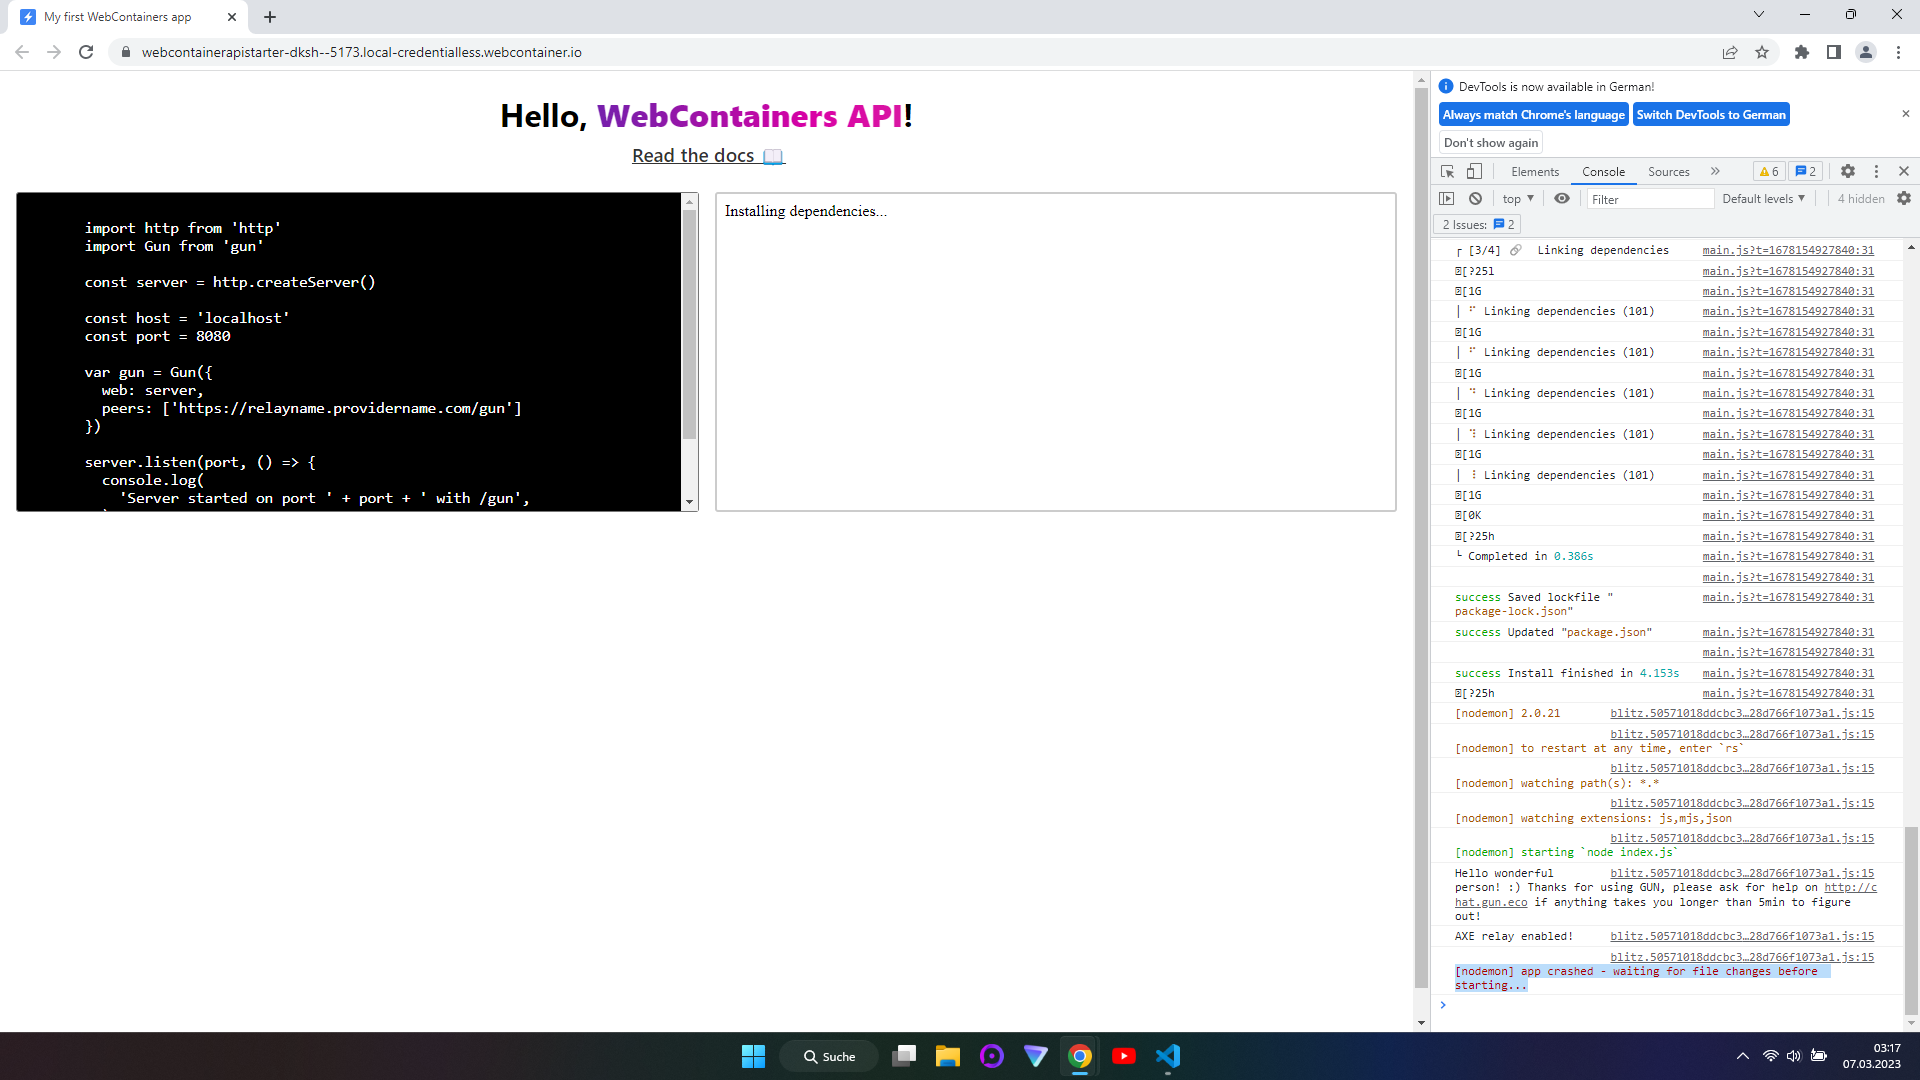Open live expression eye icon
The width and height of the screenshot is (1920, 1080).
[1562, 198]
